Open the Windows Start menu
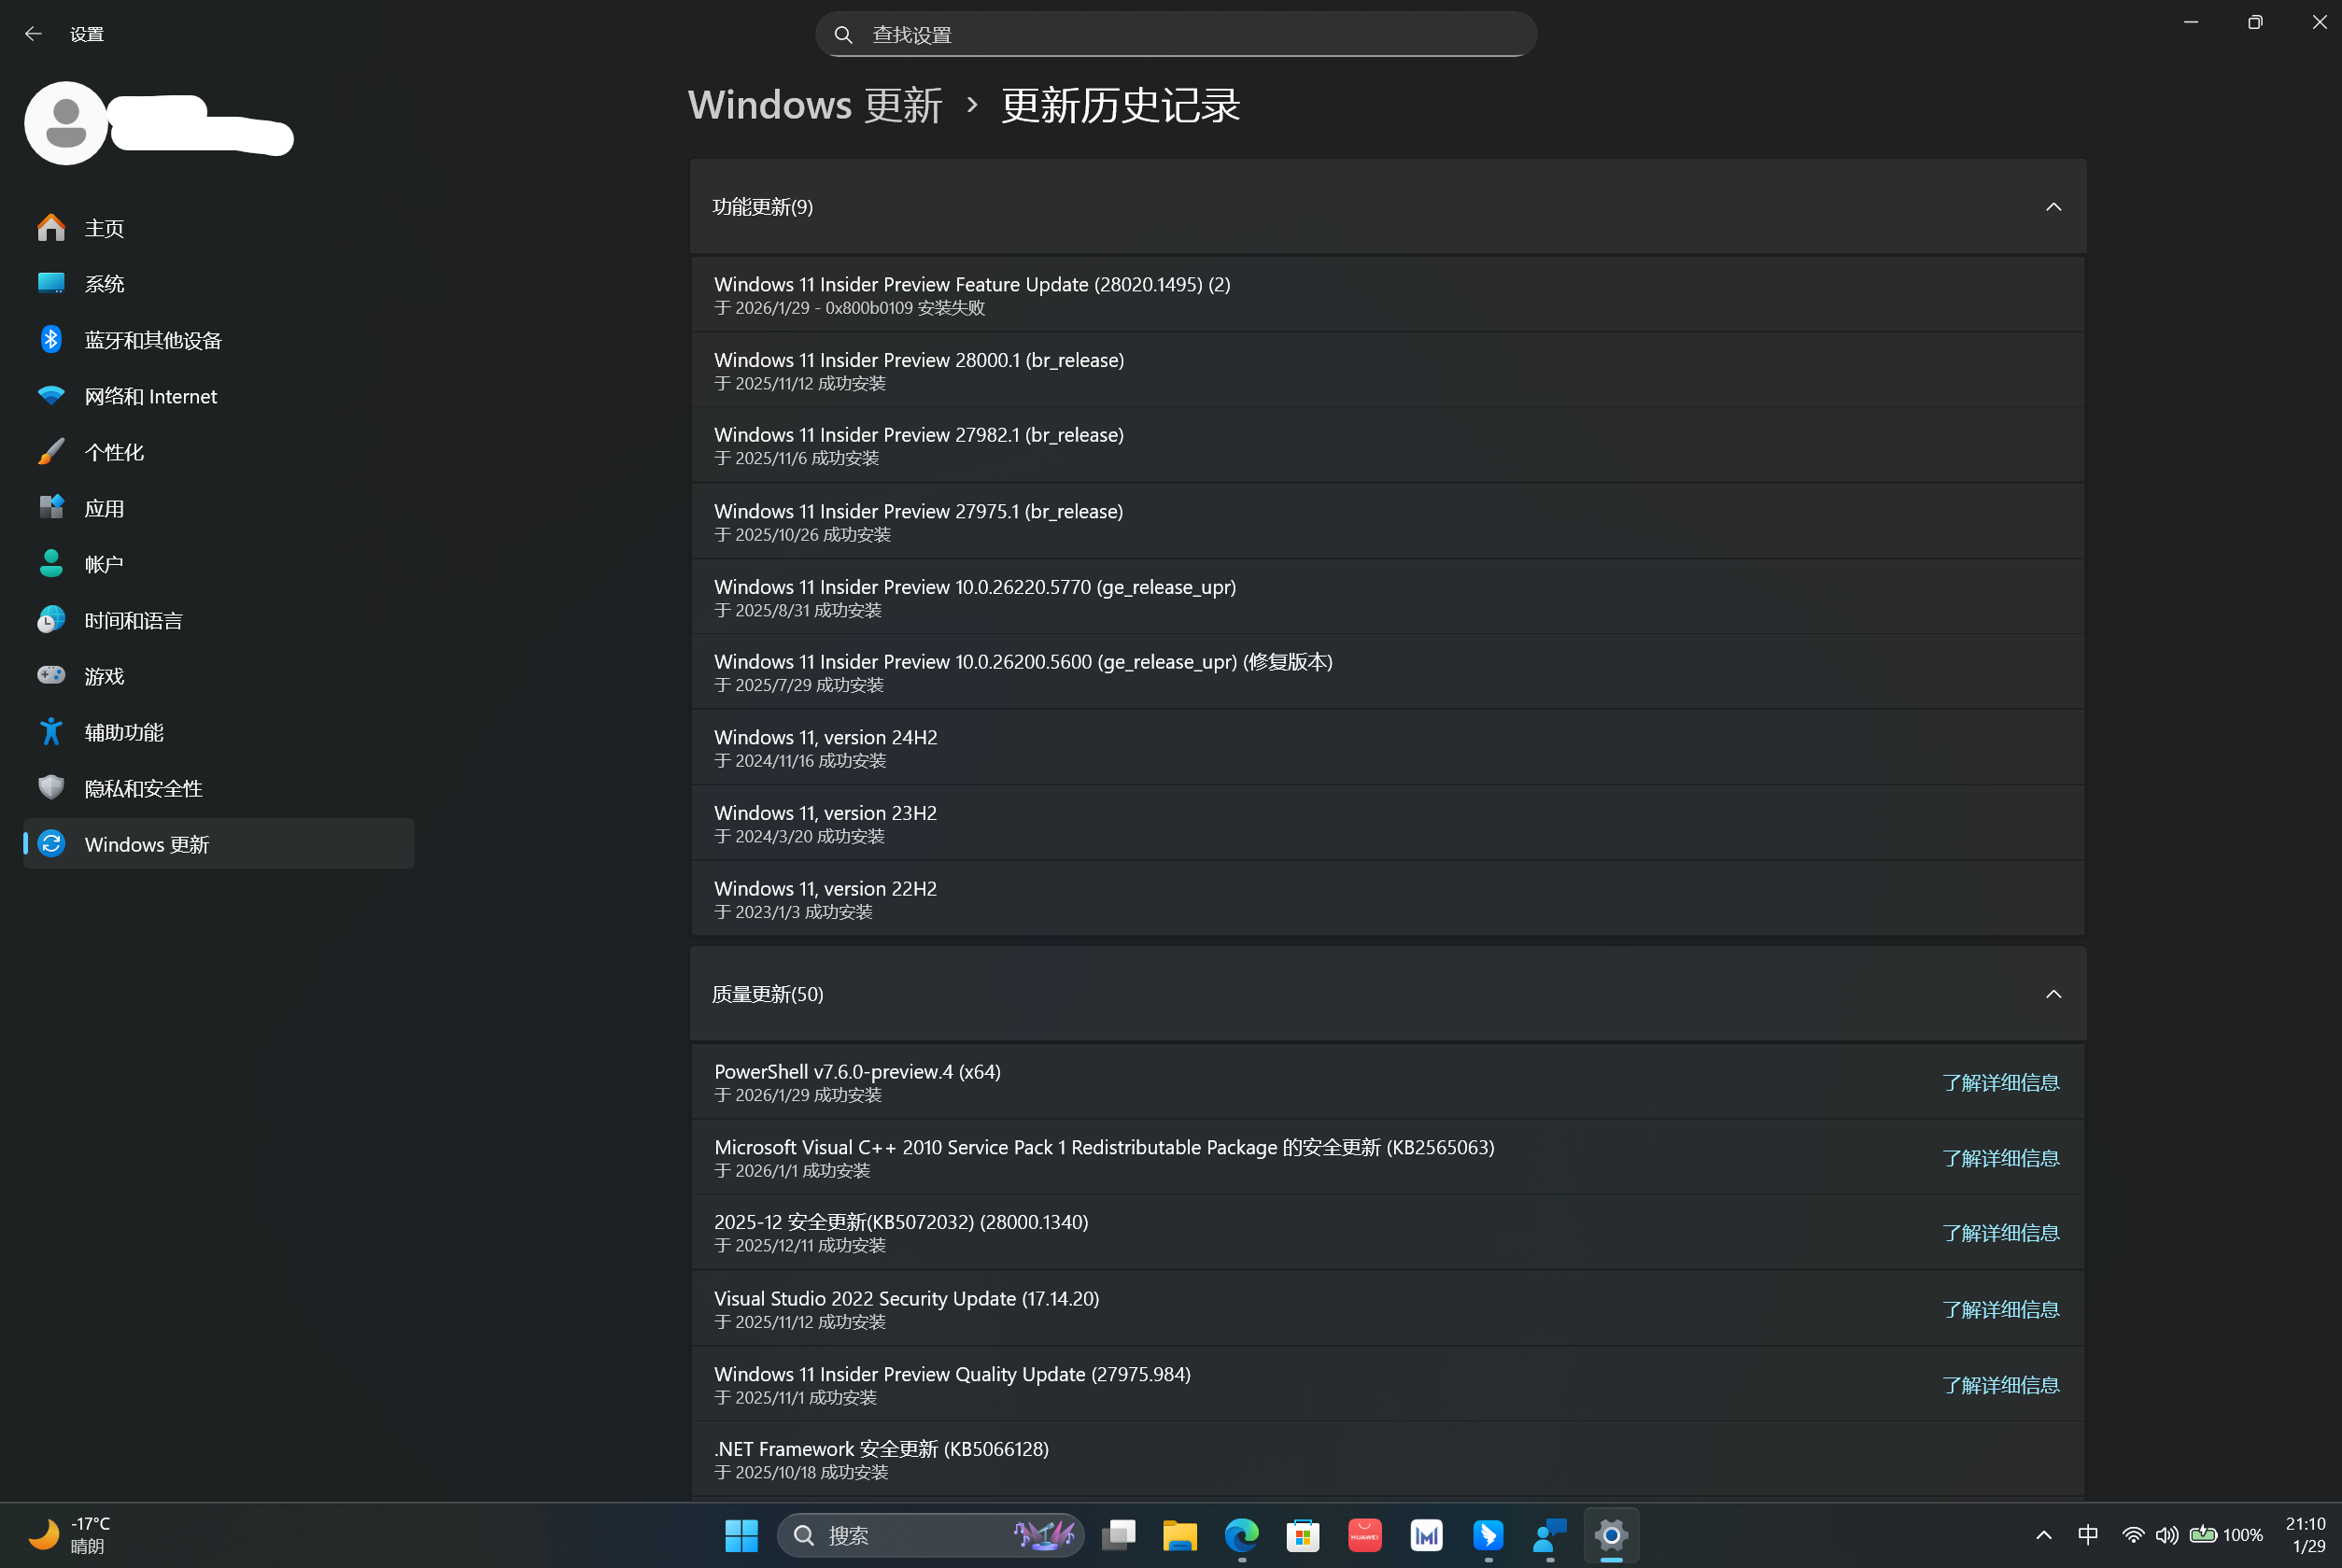 [x=741, y=1535]
